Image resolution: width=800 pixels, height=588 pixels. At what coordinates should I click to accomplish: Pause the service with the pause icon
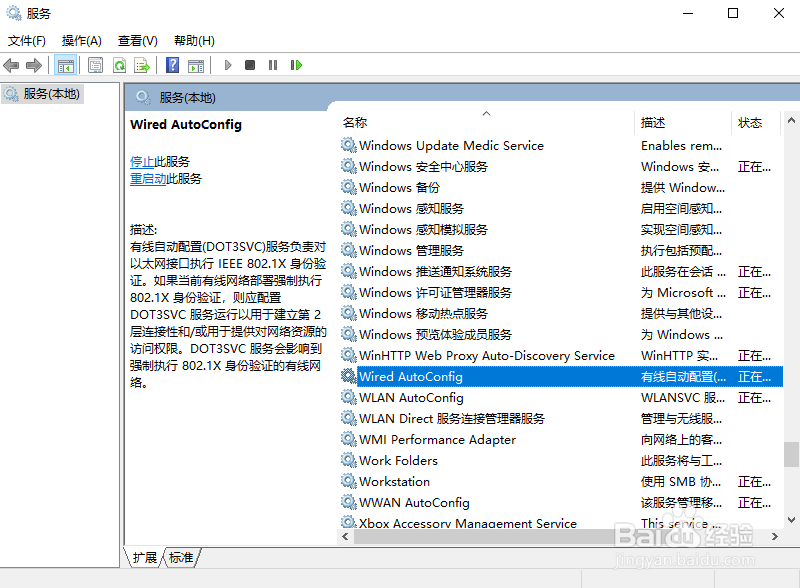tap(275, 64)
